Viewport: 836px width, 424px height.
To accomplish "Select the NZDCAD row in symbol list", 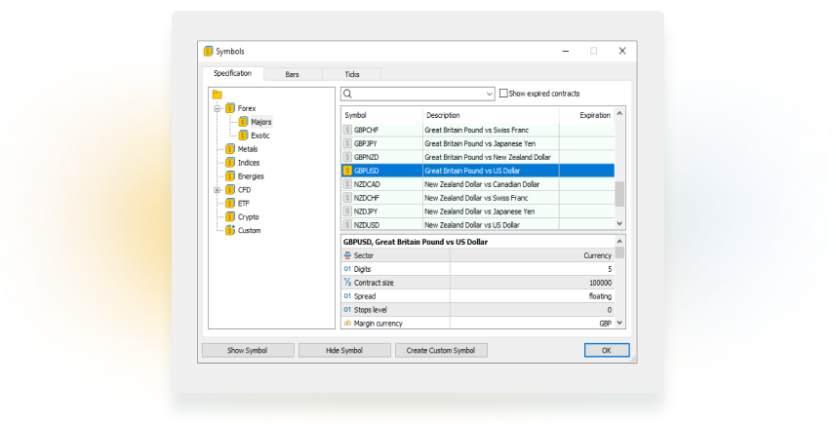I will [x=481, y=184].
